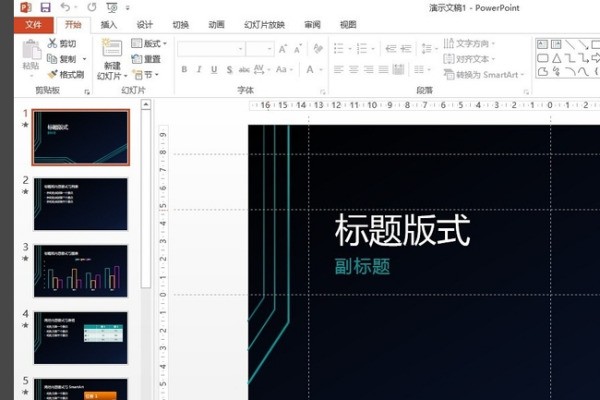The image size is (600, 400).
Task: Select the Elbow Connector shape
Action: (x=570, y=58)
